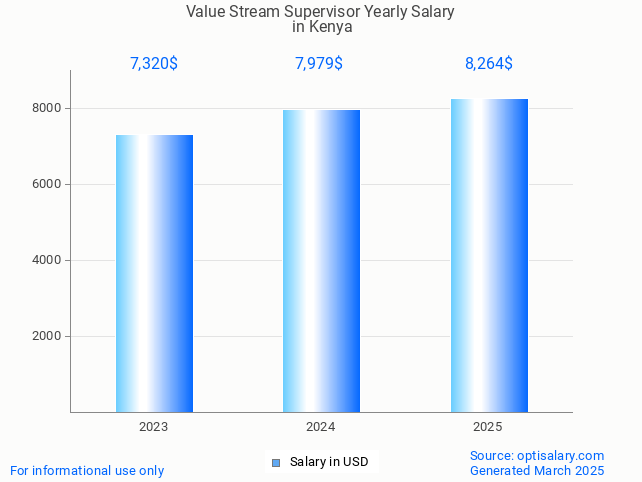The image size is (642, 482).
Task: Click the 7,320$ value label
Action: 154,64
